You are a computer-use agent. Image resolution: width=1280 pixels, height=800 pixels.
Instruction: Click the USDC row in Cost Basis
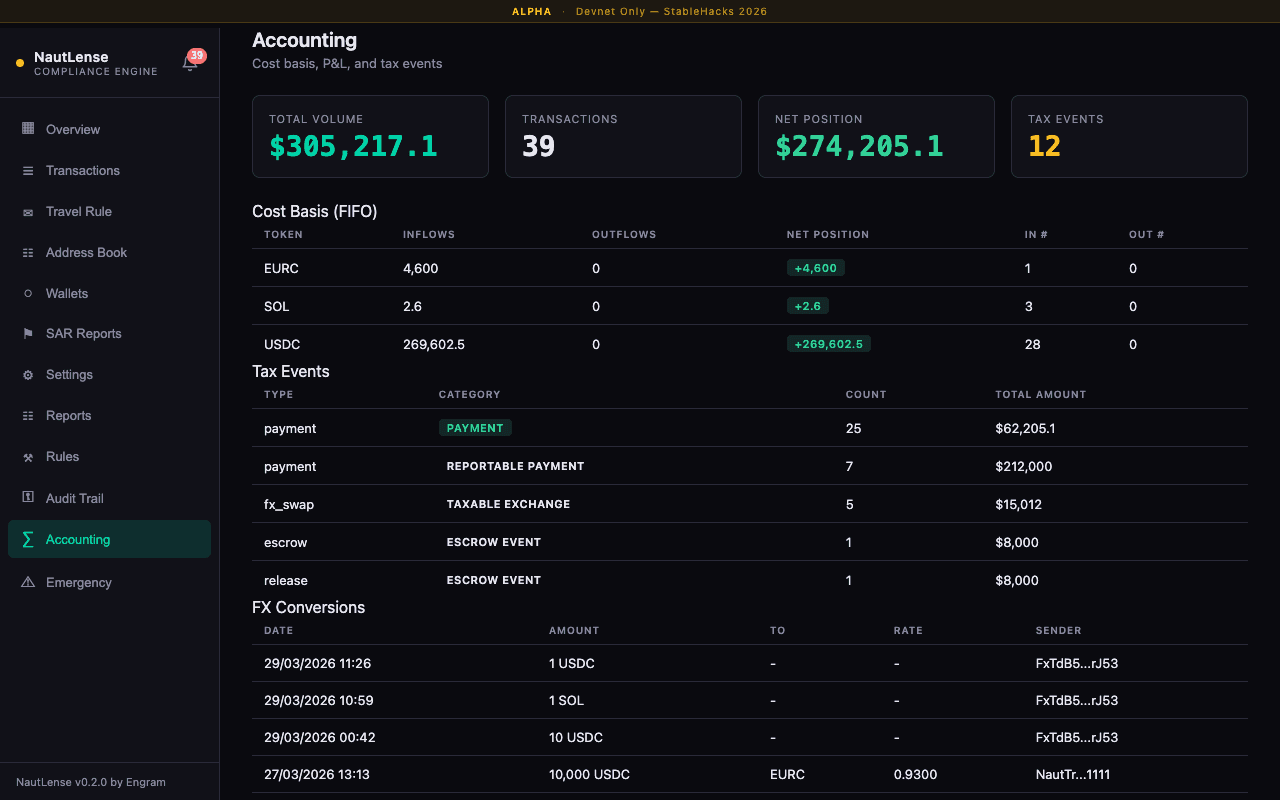pyautogui.click(x=281, y=344)
